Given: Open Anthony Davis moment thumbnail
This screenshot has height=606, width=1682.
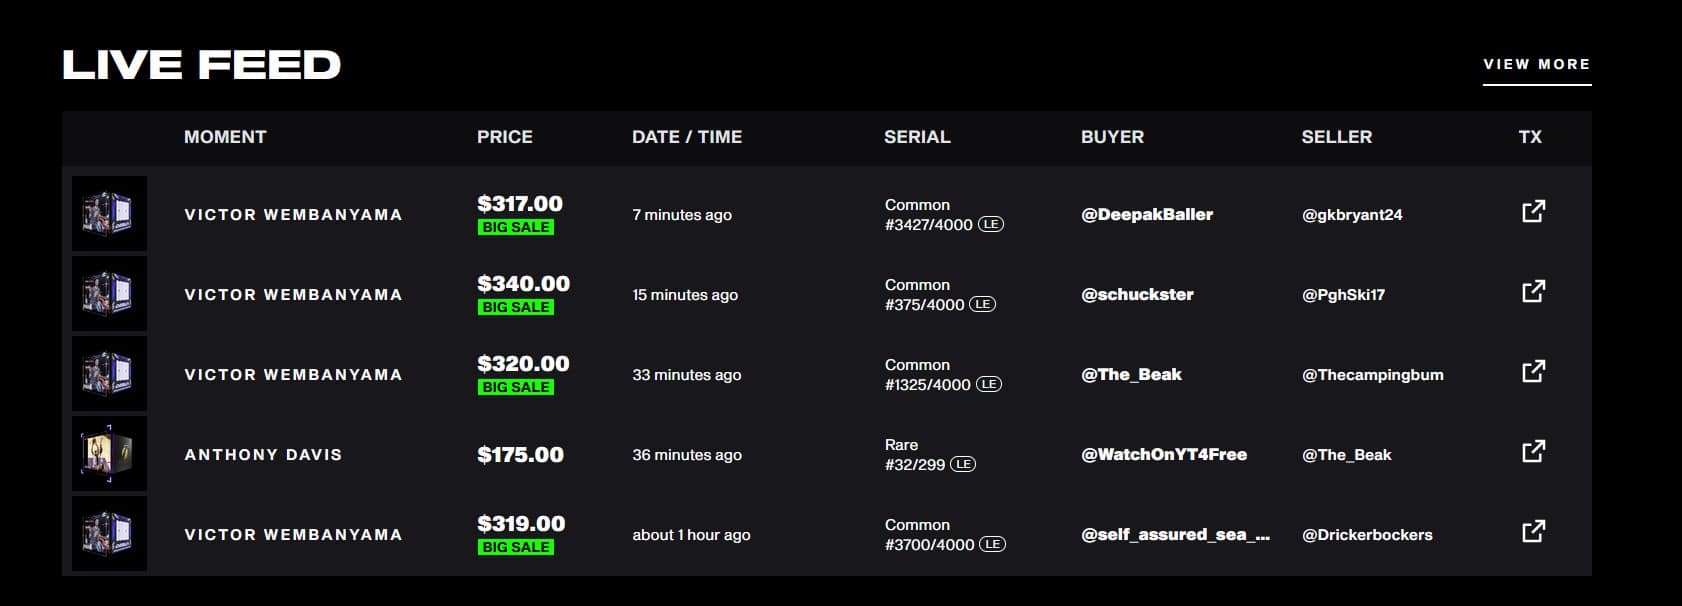Looking at the screenshot, I should [109, 454].
